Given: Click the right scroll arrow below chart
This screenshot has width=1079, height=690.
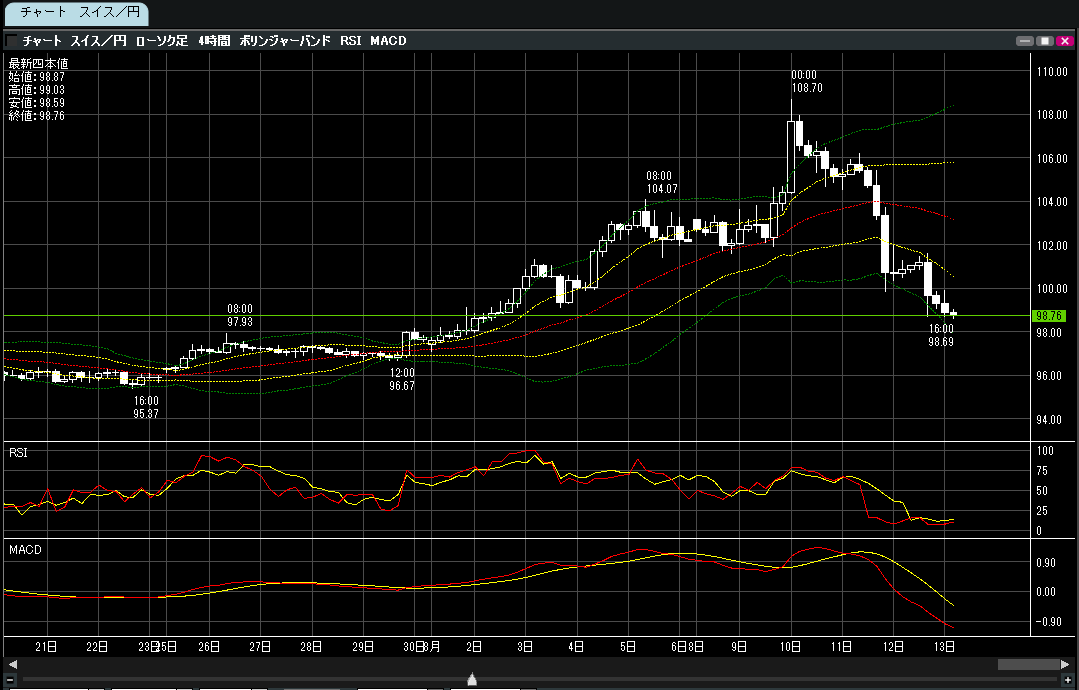Looking at the screenshot, I should (x=1065, y=664).
